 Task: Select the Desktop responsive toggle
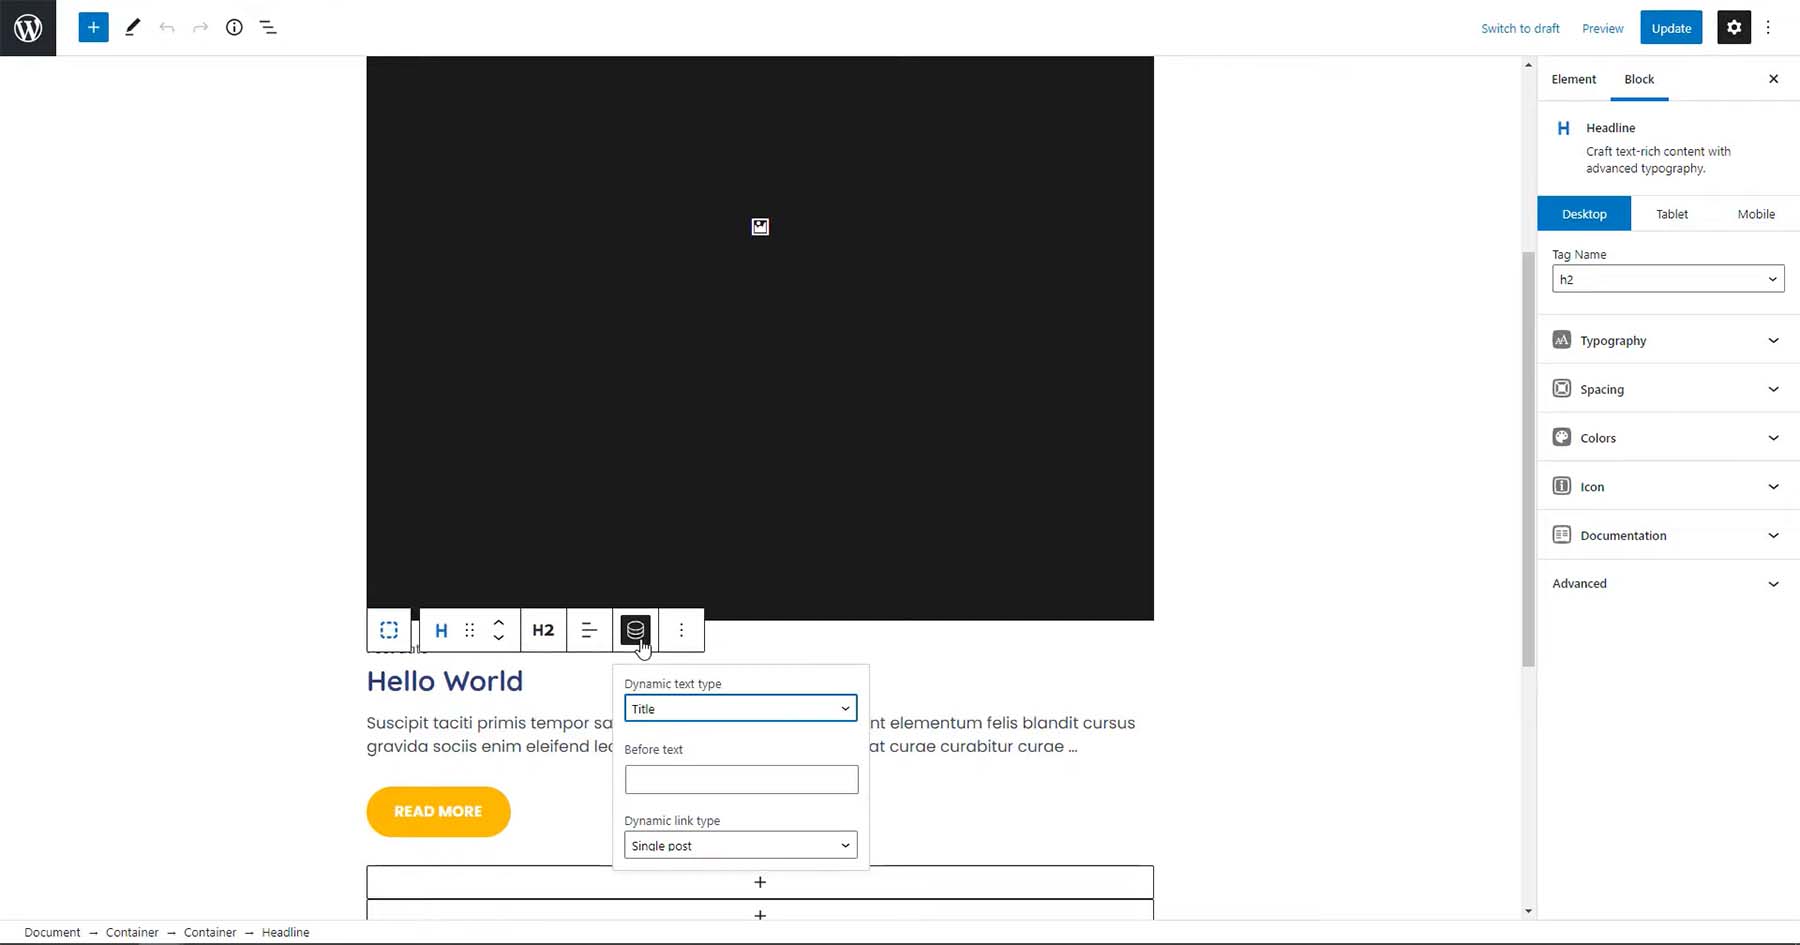click(1584, 213)
